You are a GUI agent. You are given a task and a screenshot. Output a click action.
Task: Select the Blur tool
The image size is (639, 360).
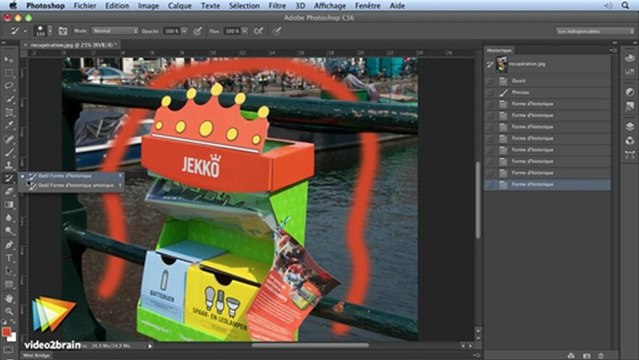[x=9, y=218]
